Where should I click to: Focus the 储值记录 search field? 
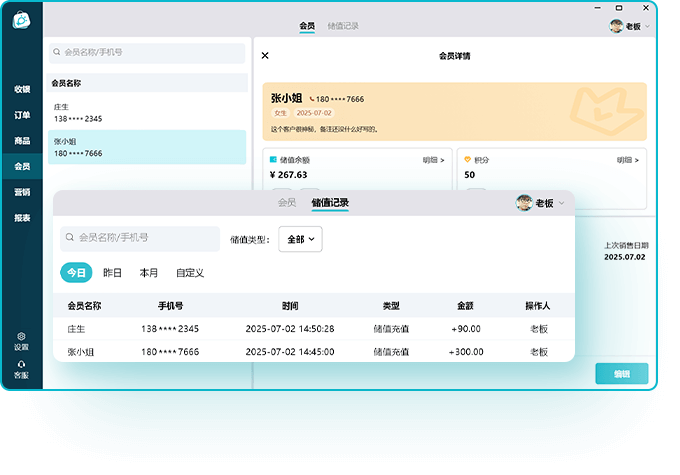(140, 238)
